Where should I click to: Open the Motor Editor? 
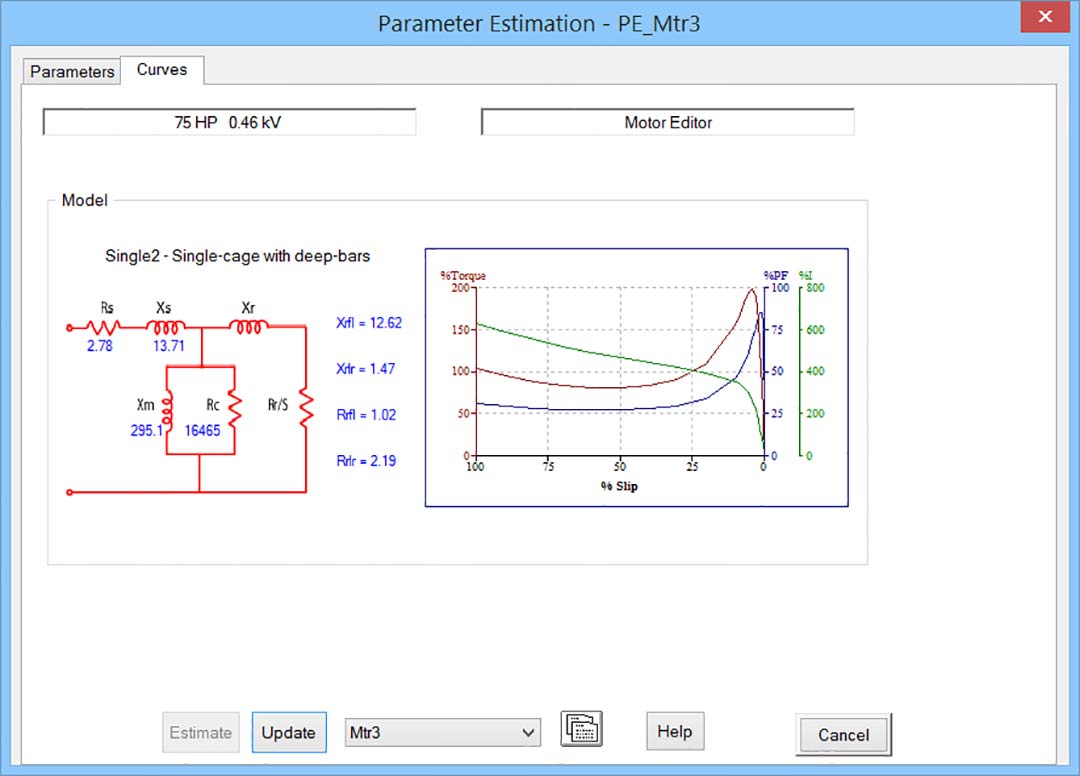pos(667,122)
